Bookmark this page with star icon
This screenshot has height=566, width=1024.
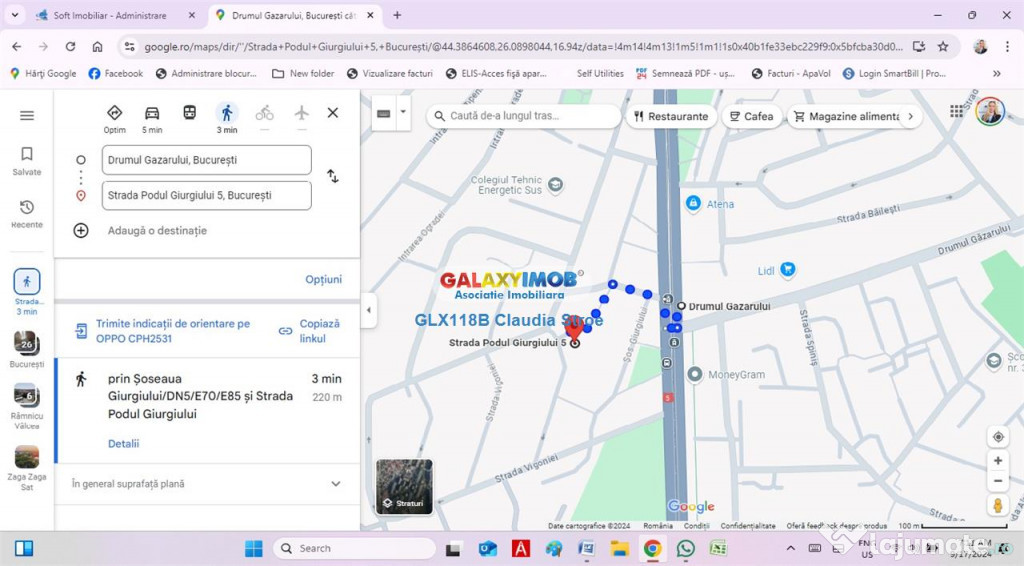[943, 46]
